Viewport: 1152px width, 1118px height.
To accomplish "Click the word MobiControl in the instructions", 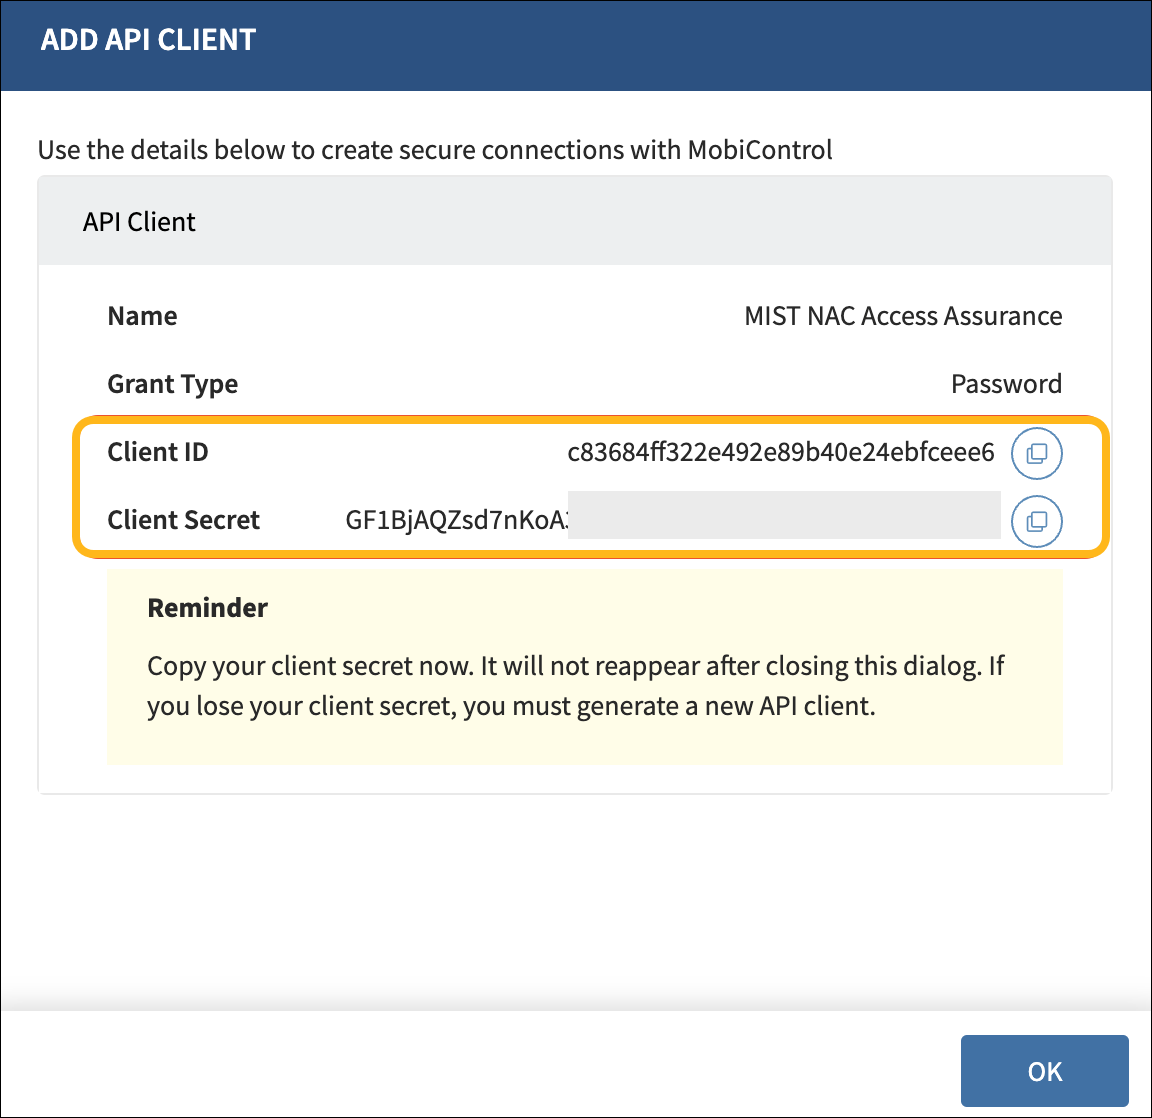I will (x=759, y=150).
